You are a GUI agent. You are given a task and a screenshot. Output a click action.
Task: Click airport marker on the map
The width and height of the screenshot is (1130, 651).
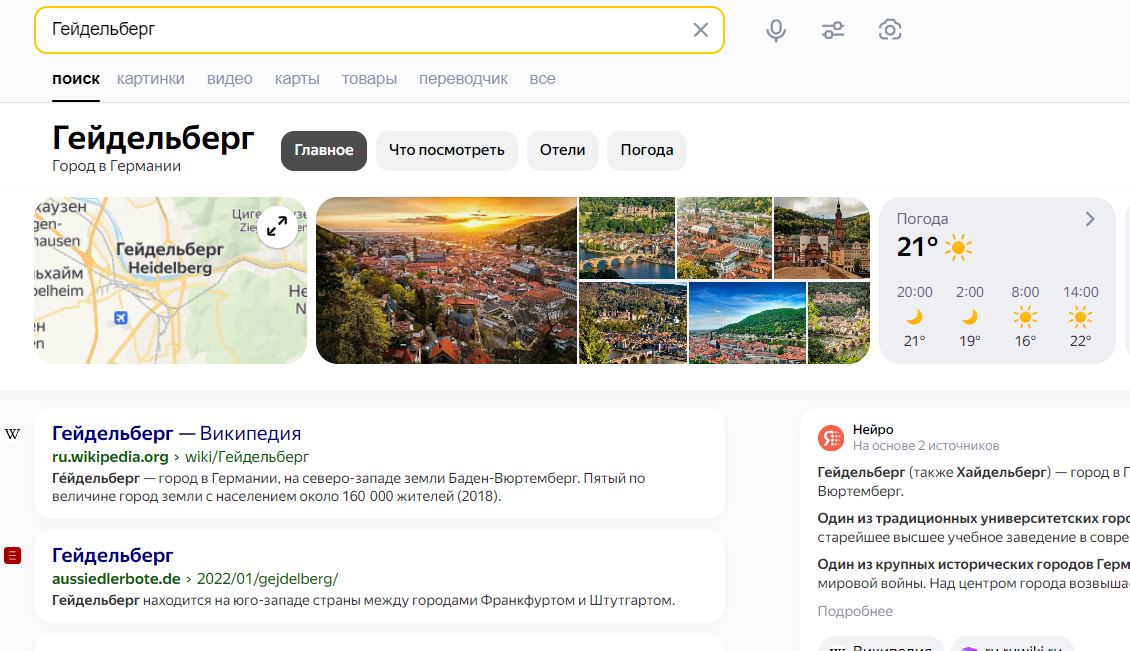120,318
